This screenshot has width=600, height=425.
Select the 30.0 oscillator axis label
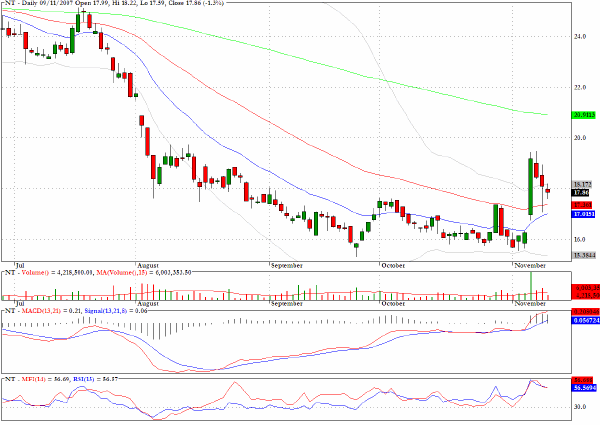click(580, 406)
